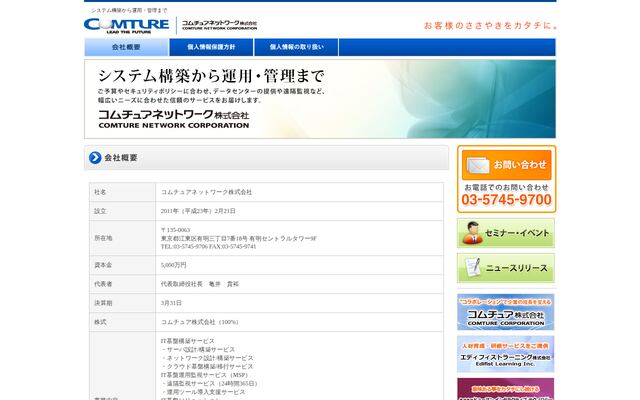
Task: Click the fiscal date 3月31日
Action: (x=171, y=303)
